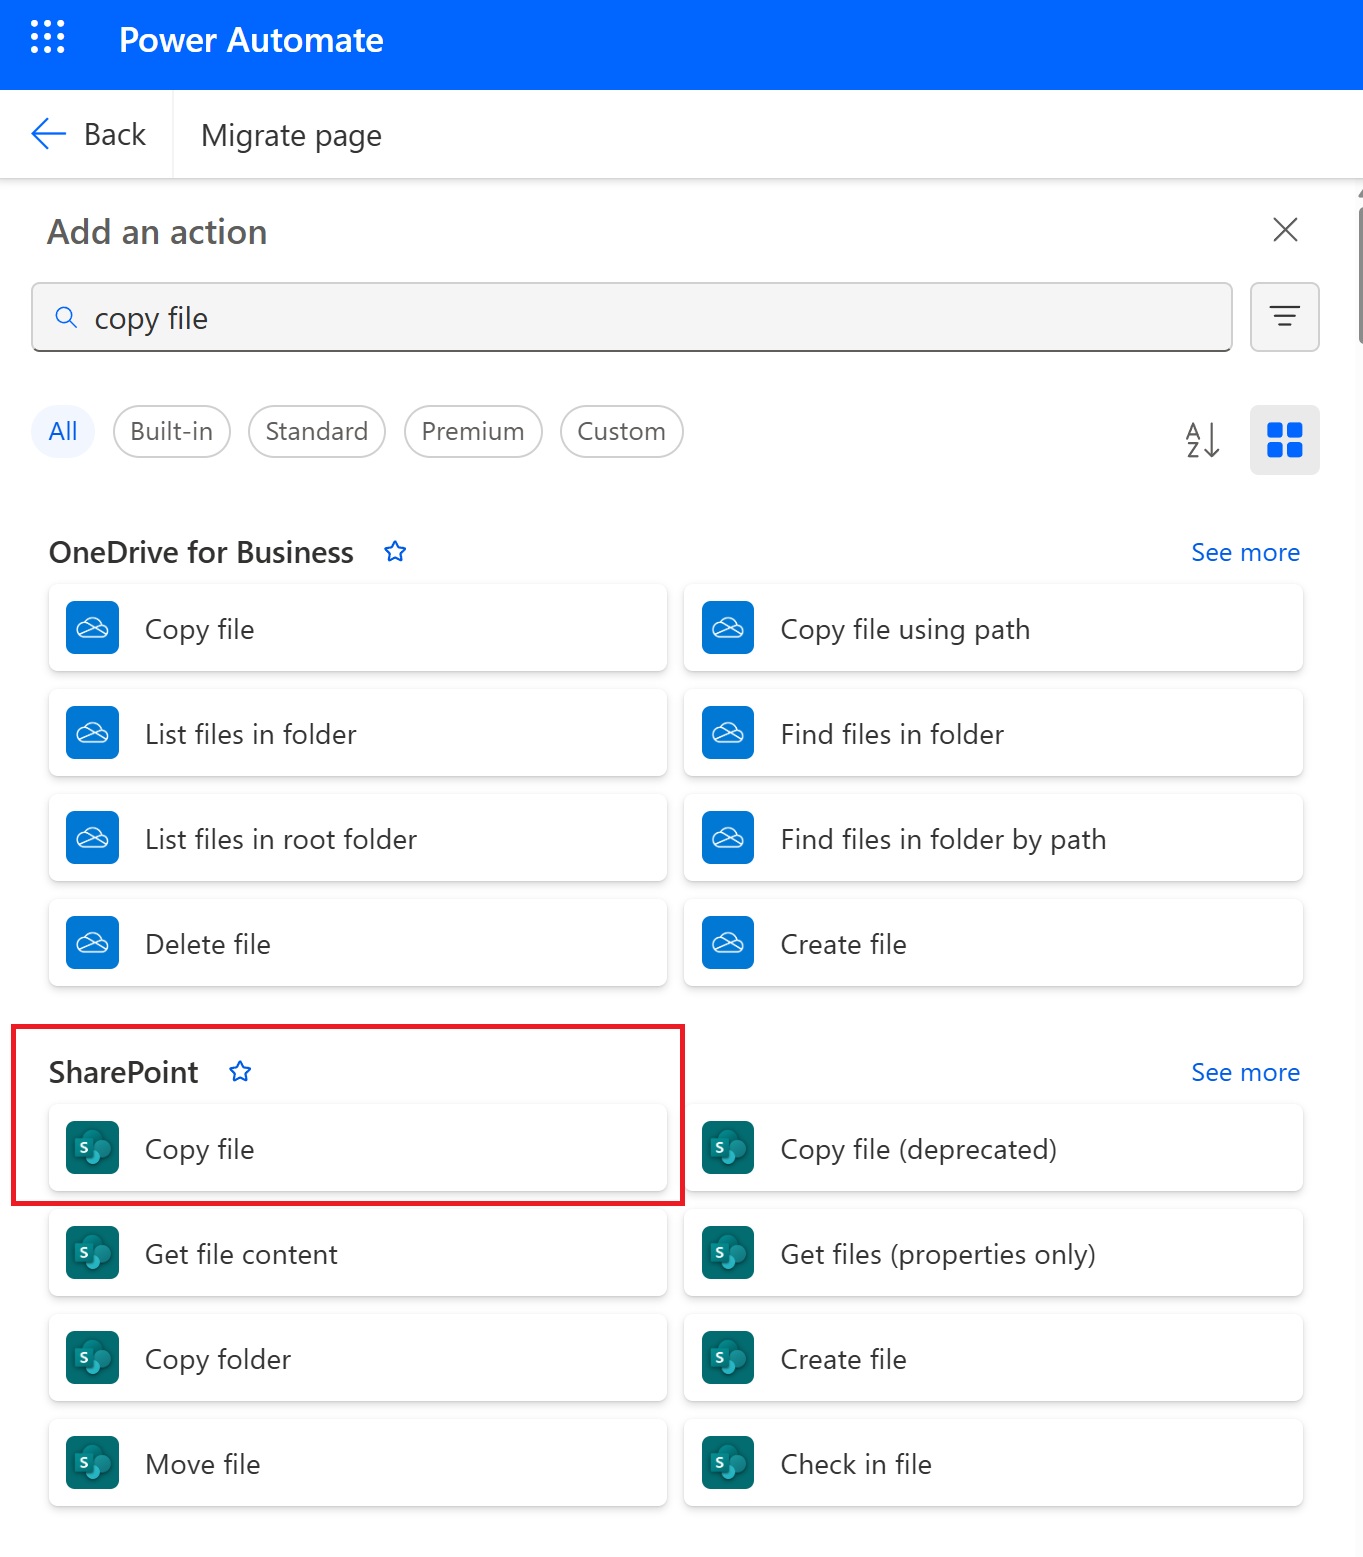This screenshot has height=1557, width=1363.
Task: Switch to grid view layout
Action: point(1284,440)
